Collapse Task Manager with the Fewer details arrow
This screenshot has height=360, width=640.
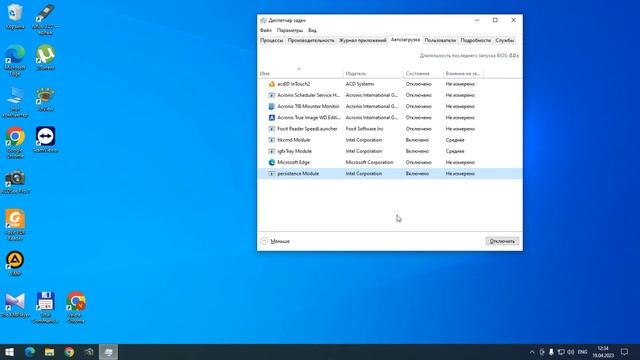[x=264, y=241]
